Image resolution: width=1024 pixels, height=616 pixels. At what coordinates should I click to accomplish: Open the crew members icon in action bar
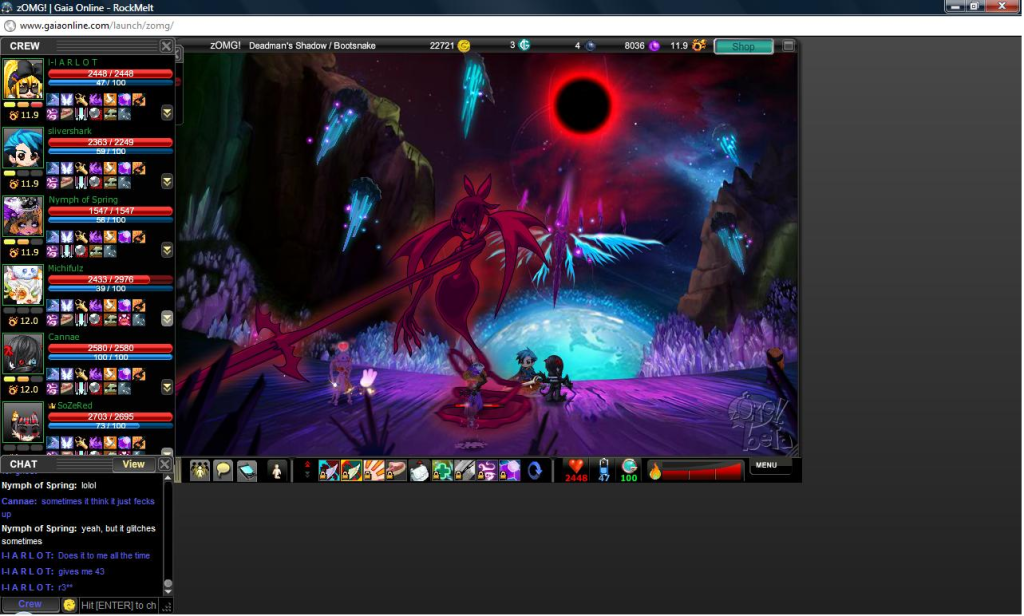pos(199,470)
